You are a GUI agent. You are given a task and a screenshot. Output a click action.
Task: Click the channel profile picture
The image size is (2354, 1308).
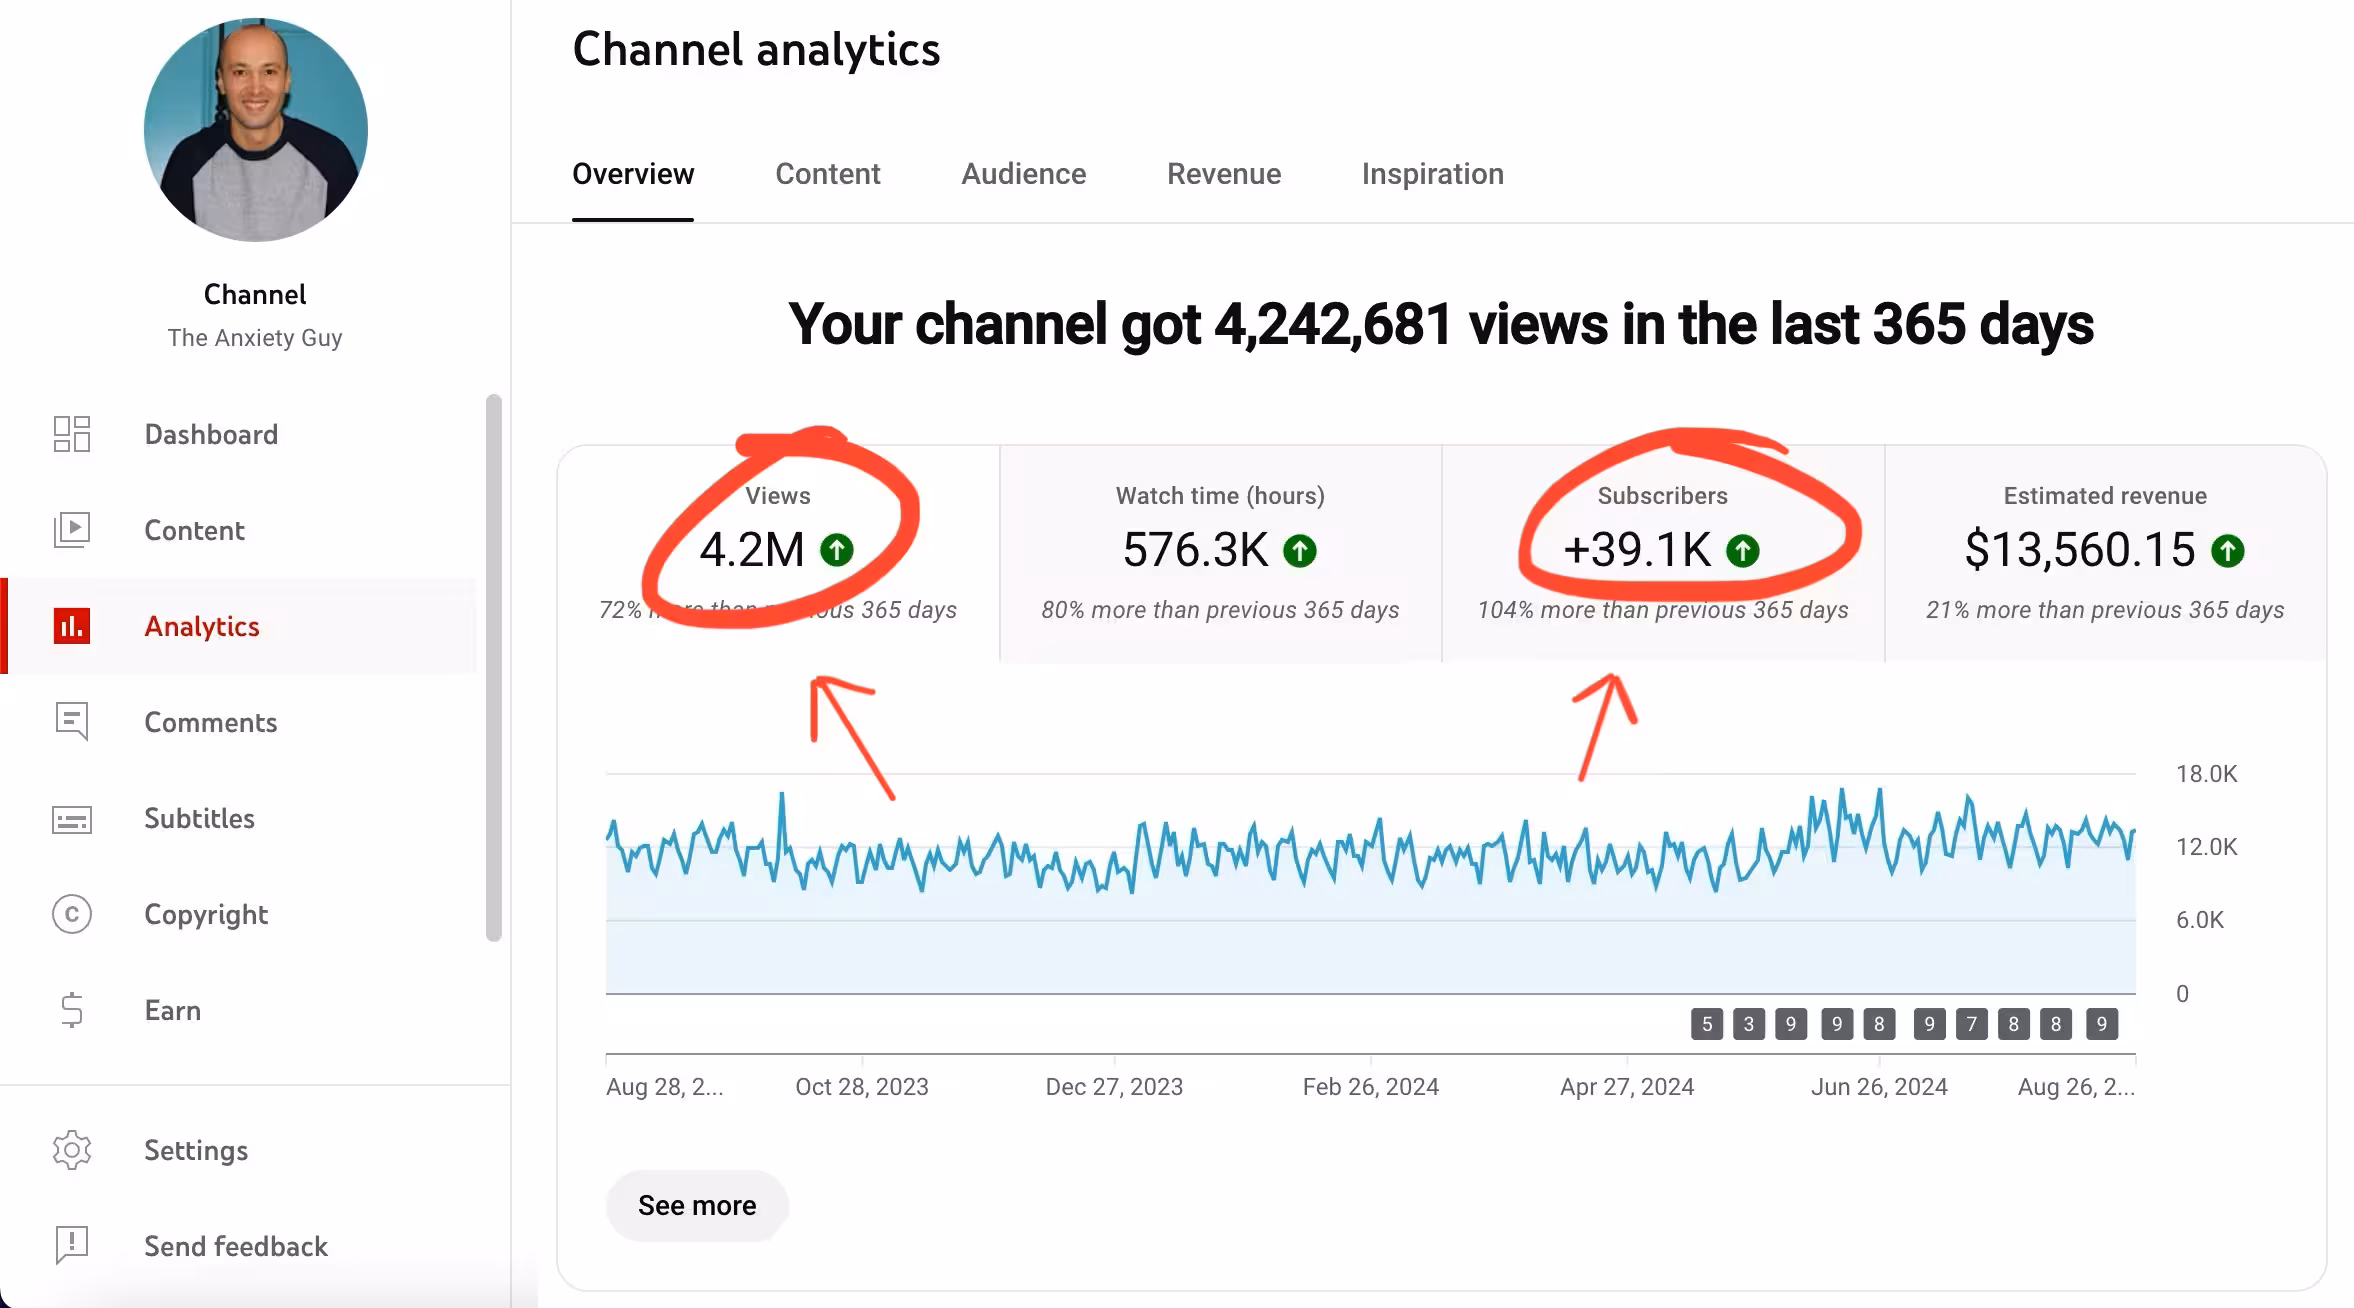click(256, 130)
